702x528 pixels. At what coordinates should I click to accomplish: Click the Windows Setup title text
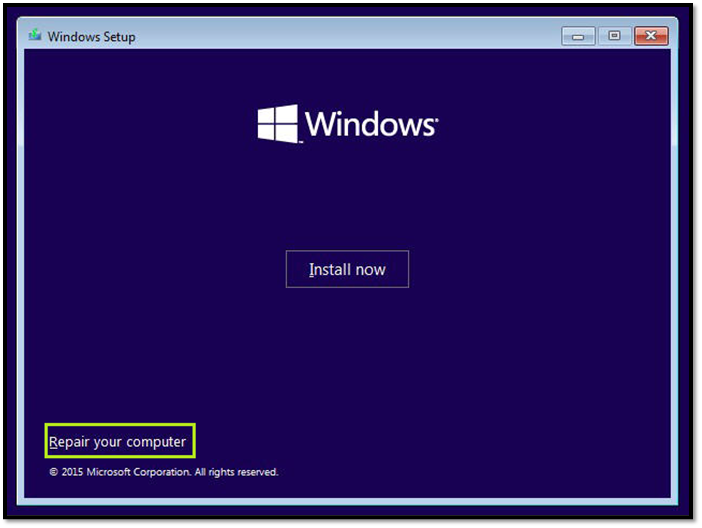91,37
